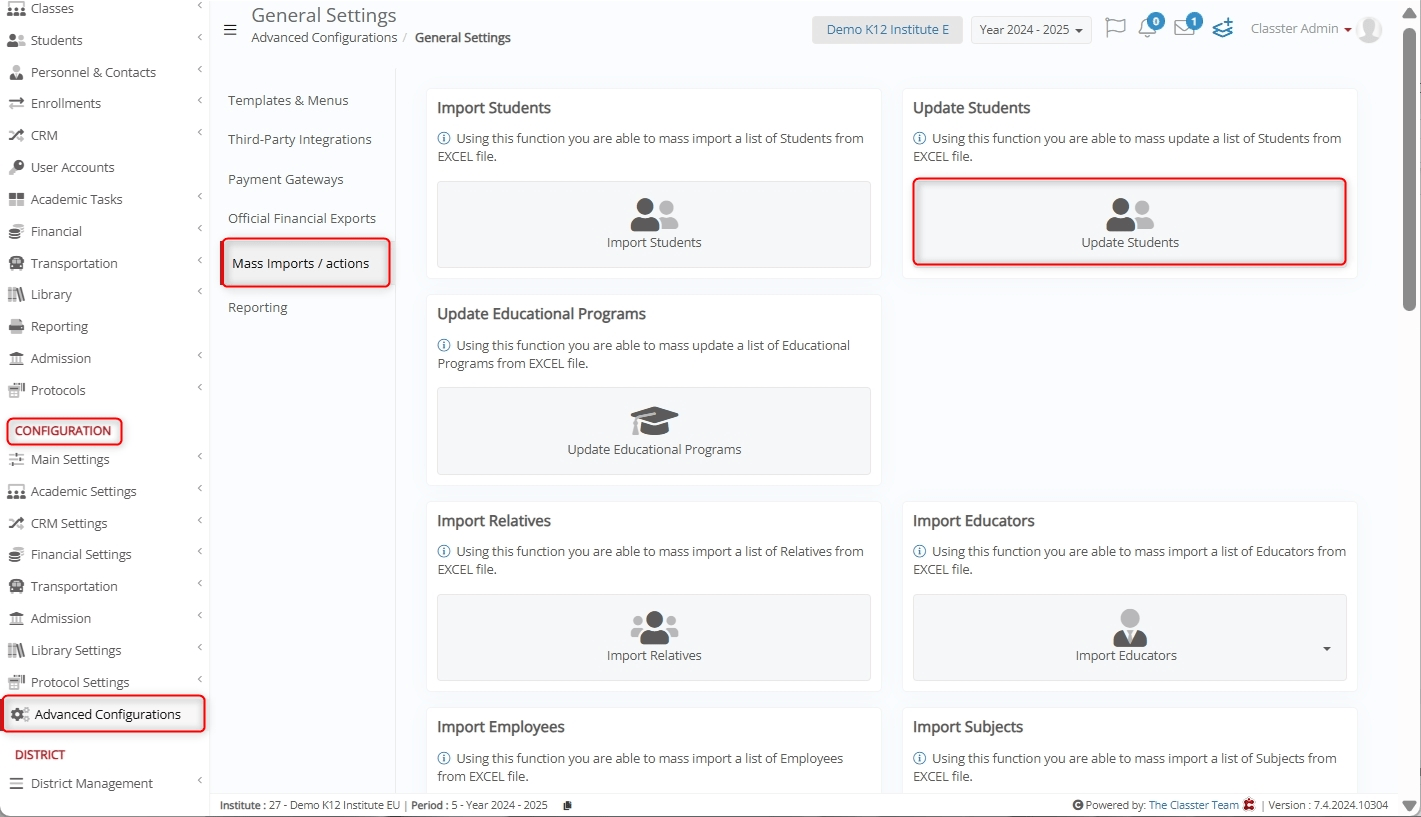Click the info icon under Import Students
Image resolution: width=1421 pixels, height=817 pixels.
[444, 139]
